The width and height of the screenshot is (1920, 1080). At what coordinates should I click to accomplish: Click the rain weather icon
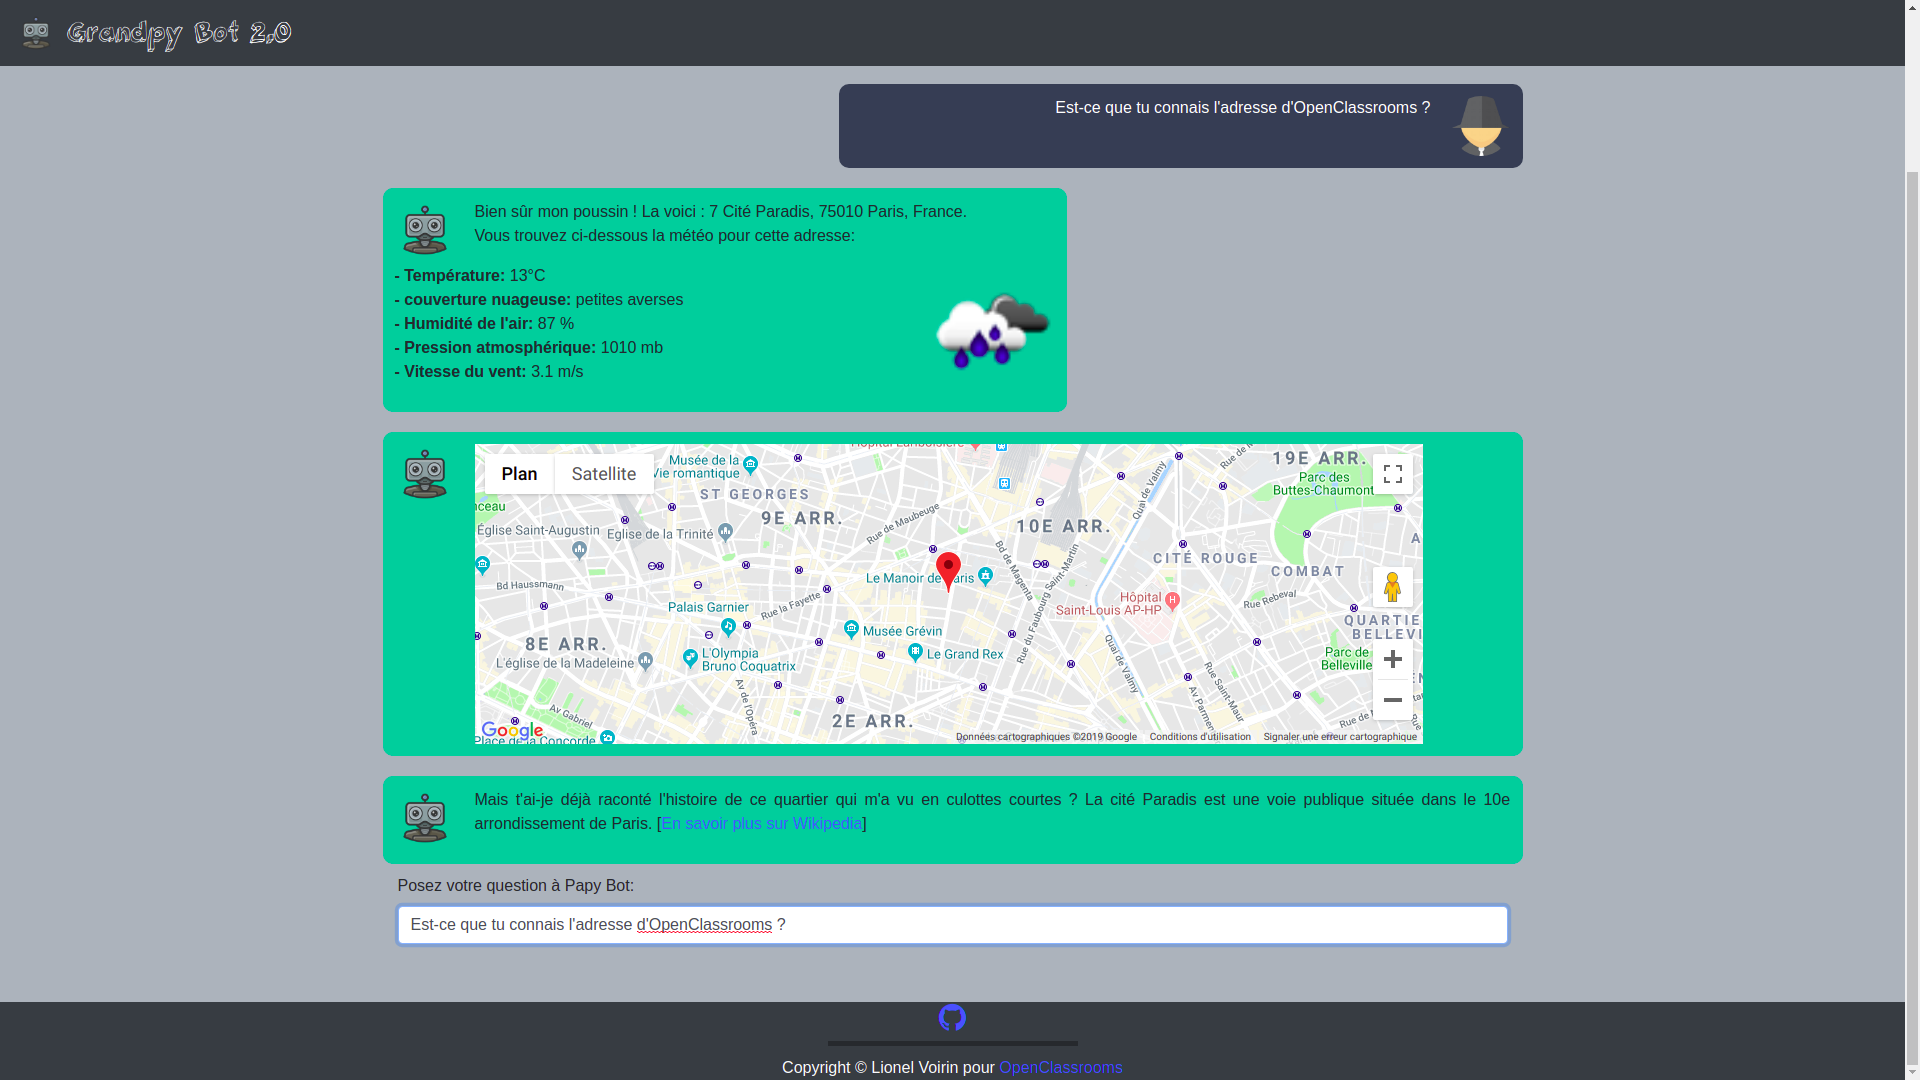[992, 331]
